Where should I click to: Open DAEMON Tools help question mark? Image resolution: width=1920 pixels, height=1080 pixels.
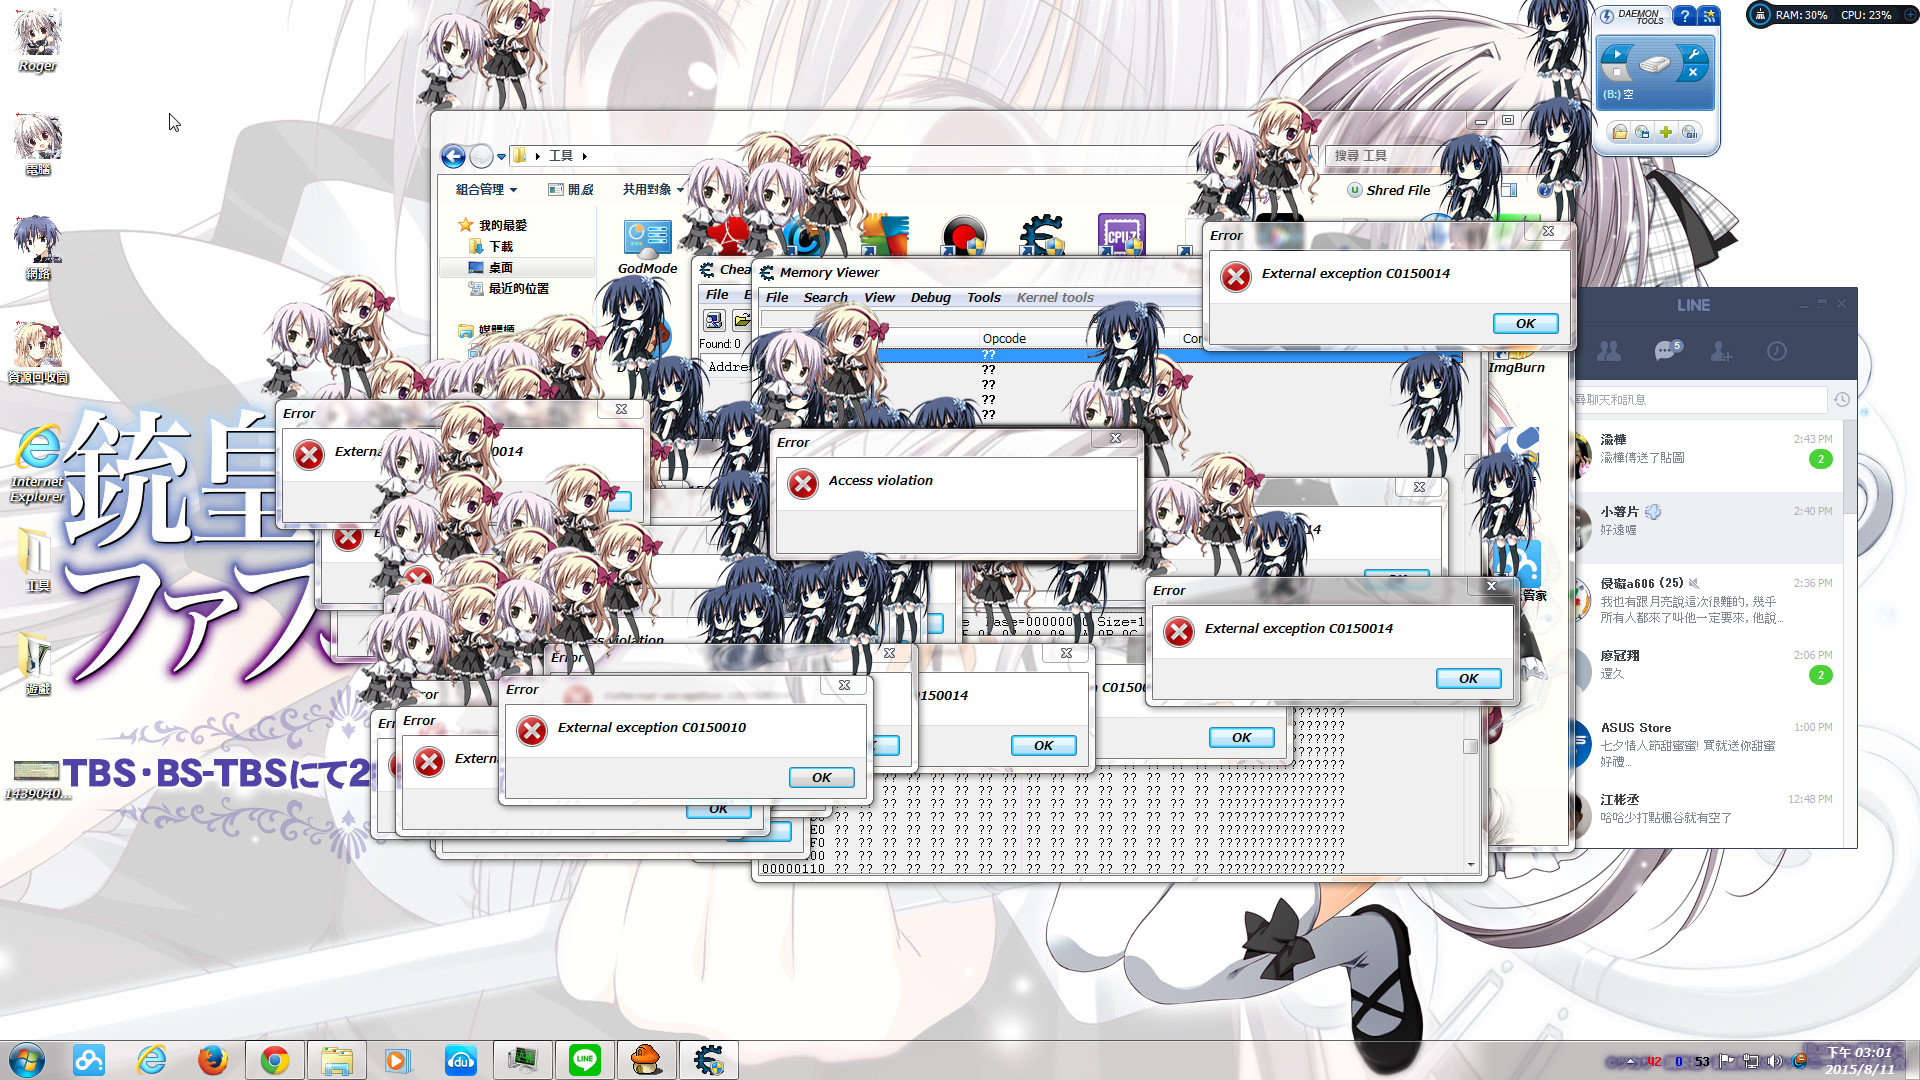click(1684, 16)
